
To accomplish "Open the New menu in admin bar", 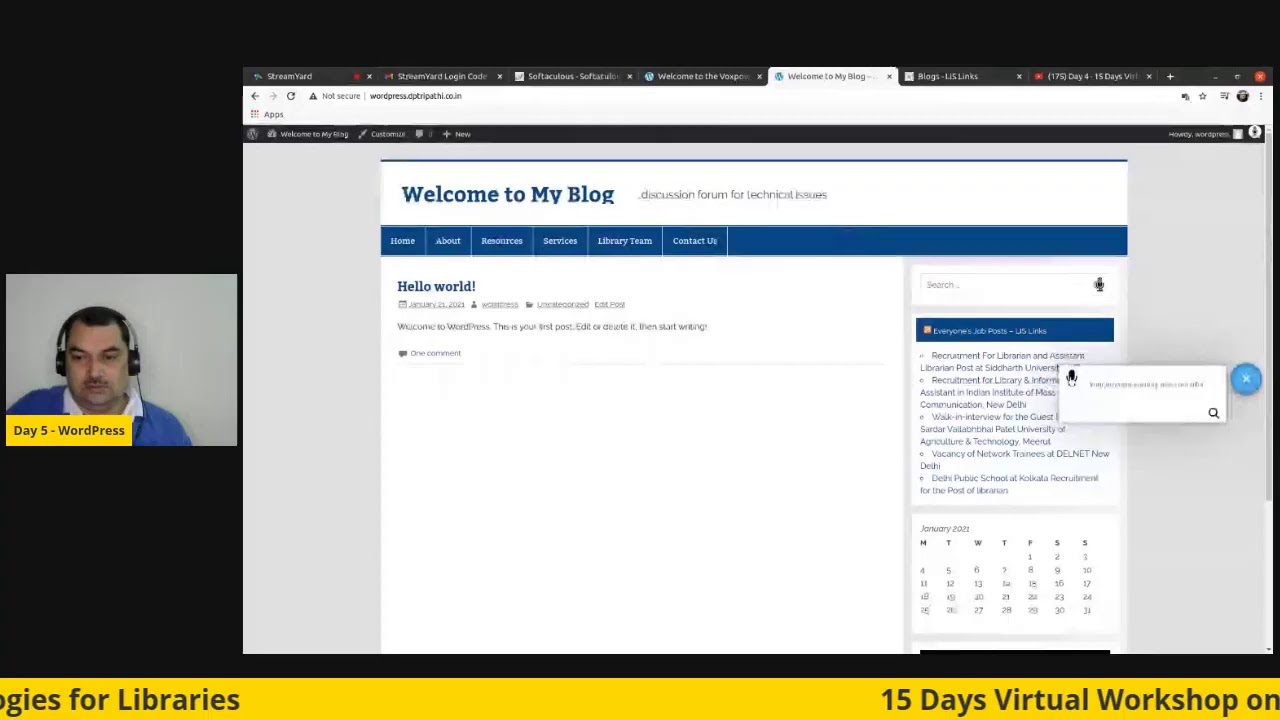I will [x=457, y=134].
